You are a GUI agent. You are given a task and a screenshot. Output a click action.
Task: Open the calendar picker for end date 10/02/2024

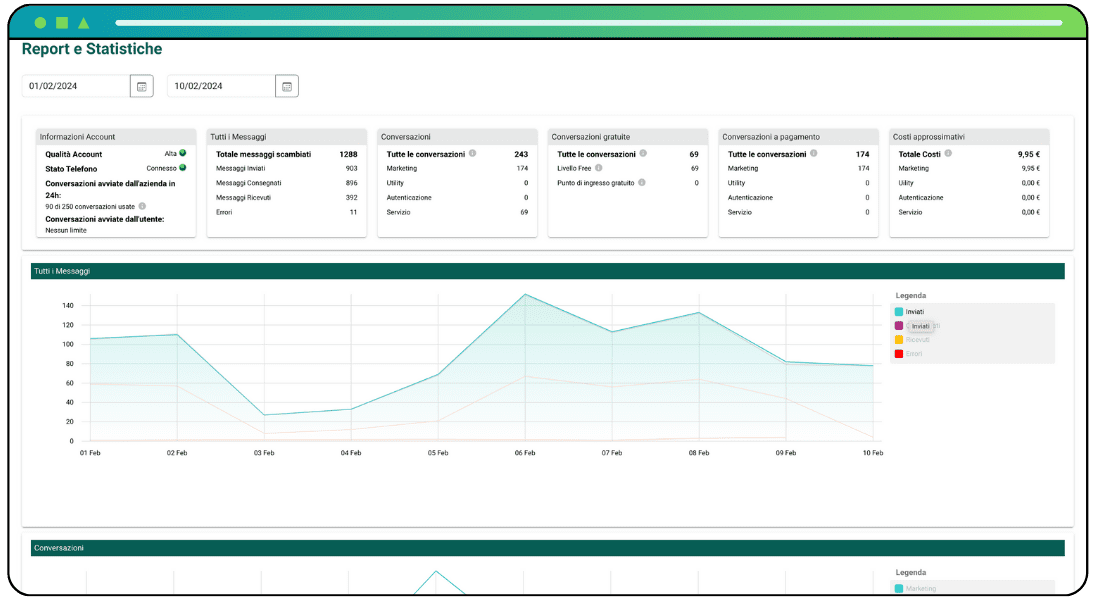point(287,86)
